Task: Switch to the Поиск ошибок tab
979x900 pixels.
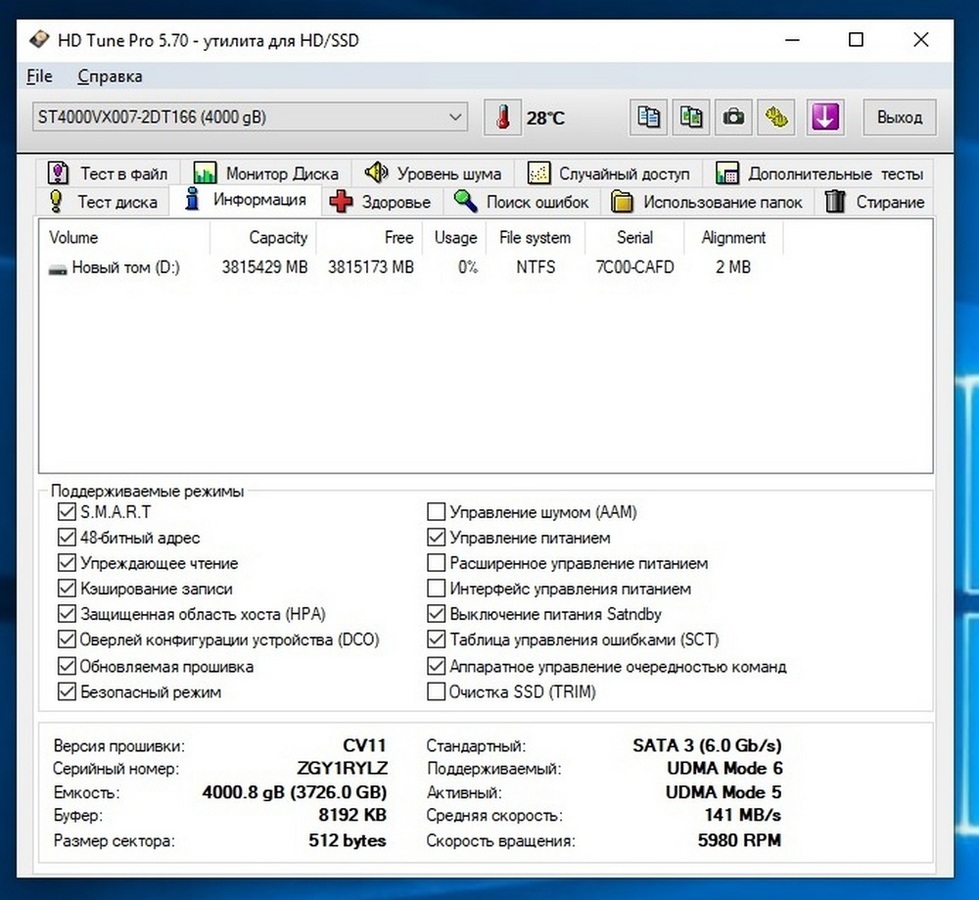Action: (523, 202)
